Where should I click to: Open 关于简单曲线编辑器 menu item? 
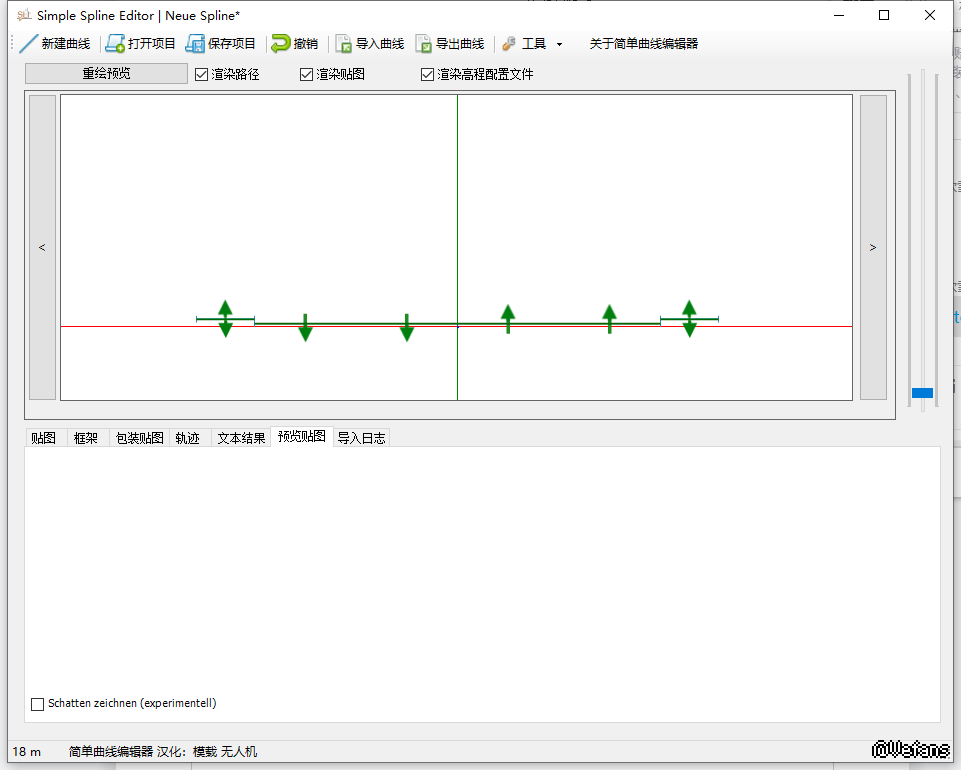click(644, 44)
